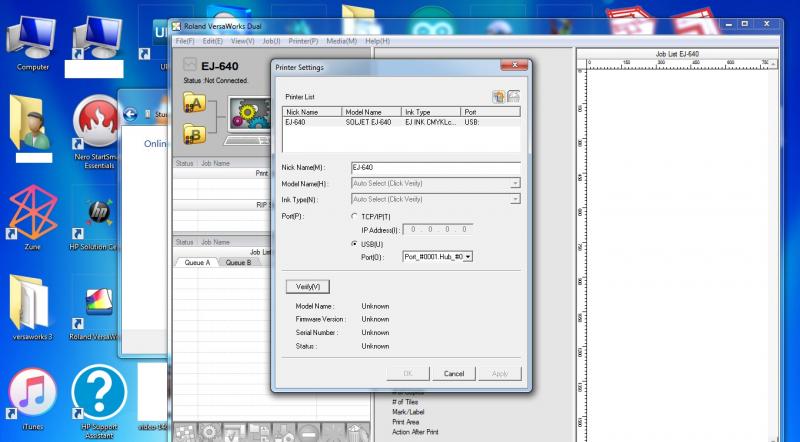Image resolution: width=800 pixels, height=442 pixels.
Task: Open the Media menu
Action: [x=341, y=41]
